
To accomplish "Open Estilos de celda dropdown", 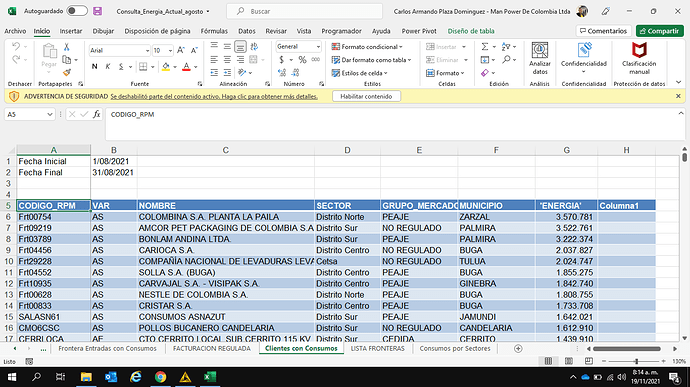I will (x=360, y=73).
